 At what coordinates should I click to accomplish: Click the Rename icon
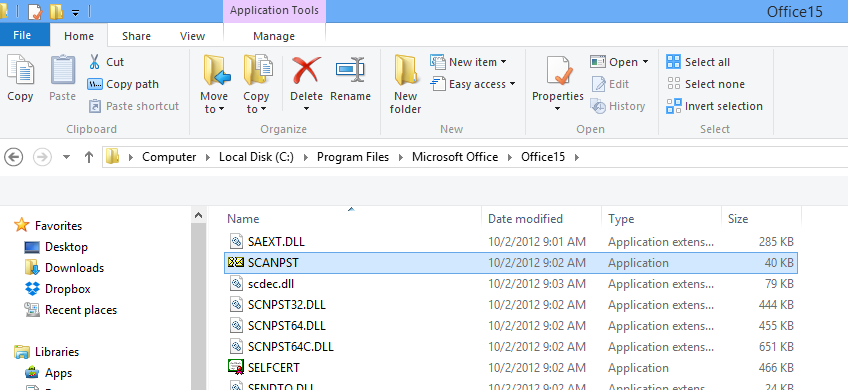[350, 70]
